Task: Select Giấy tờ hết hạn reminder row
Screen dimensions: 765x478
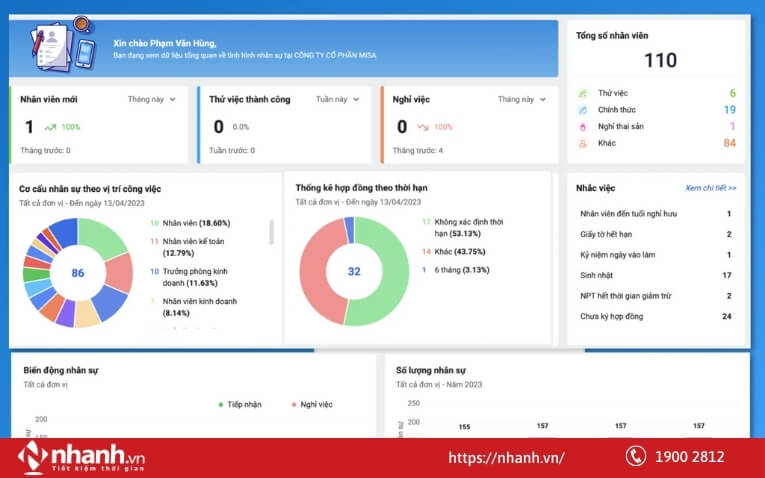Action: 655,234
